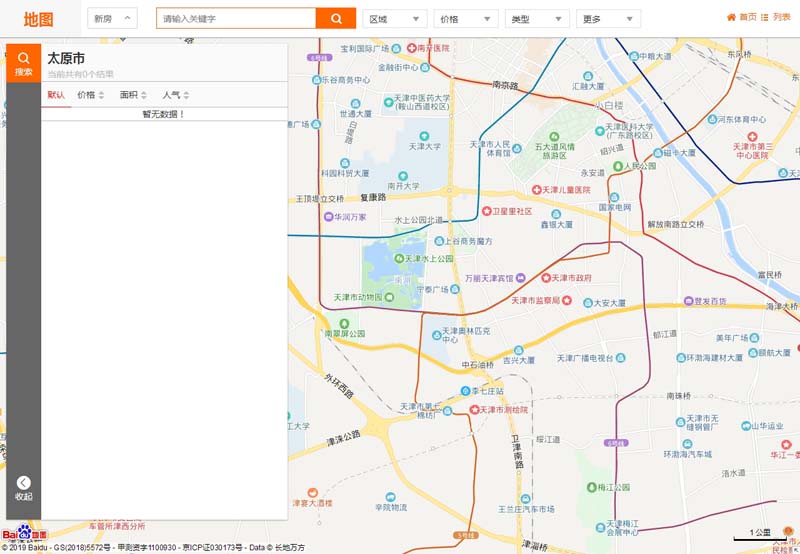Collapse the panel with 收起 arrow
Viewport: 800px width, 554px height.
(23, 488)
